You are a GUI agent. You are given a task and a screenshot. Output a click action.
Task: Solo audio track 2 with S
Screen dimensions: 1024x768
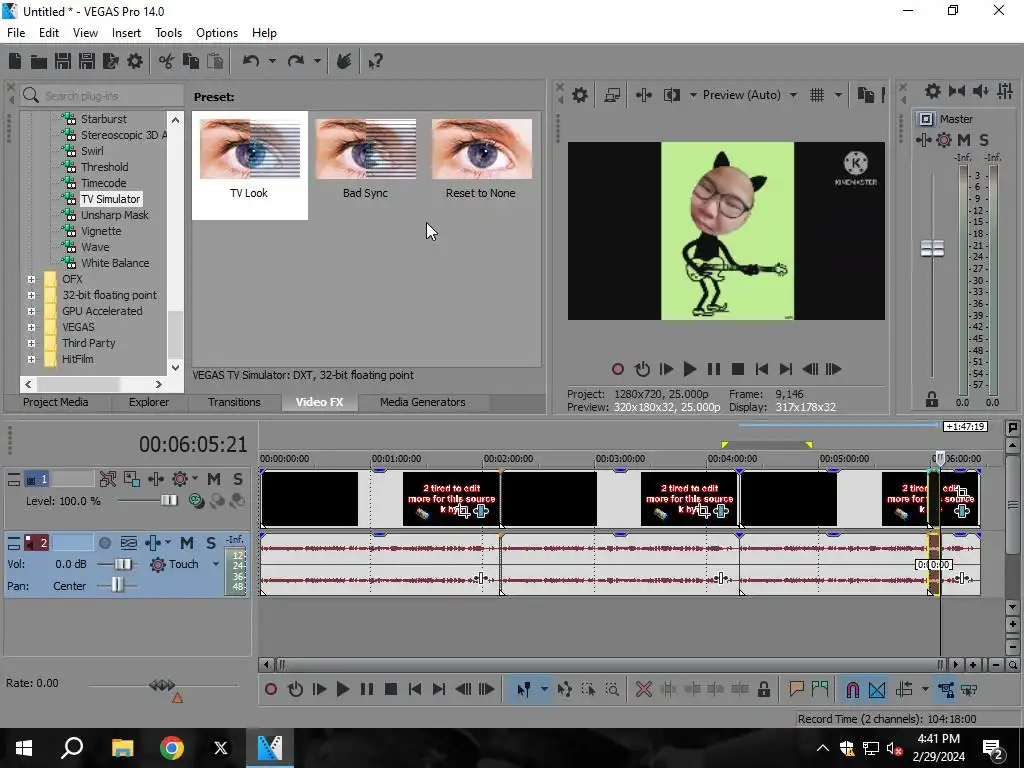(x=210, y=543)
